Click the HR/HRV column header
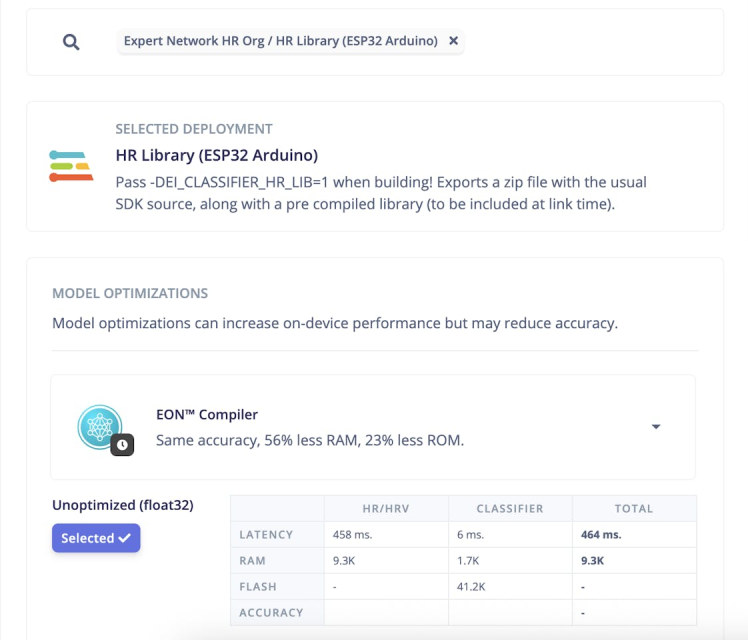 click(x=386, y=508)
